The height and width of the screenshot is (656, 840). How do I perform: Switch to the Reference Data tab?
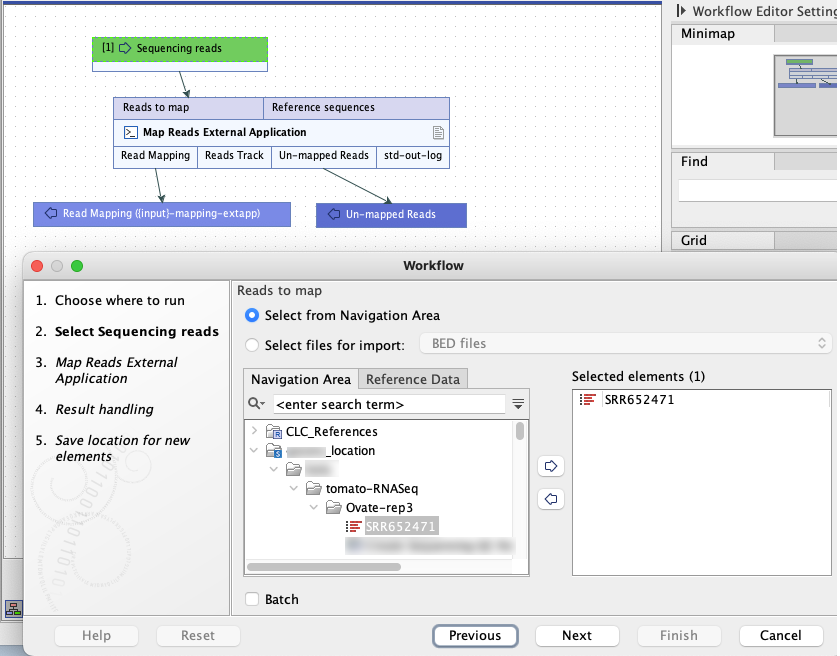pyautogui.click(x=413, y=379)
